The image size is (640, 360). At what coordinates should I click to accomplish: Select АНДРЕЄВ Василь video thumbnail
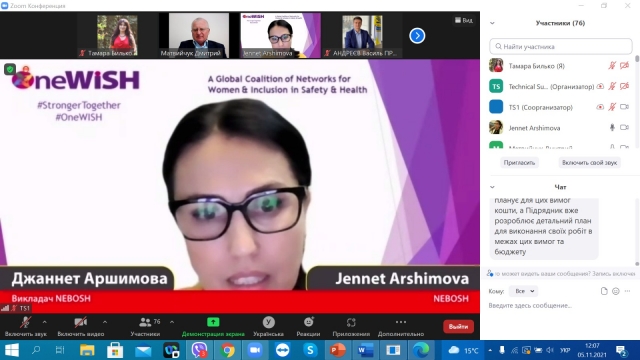click(362, 36)
